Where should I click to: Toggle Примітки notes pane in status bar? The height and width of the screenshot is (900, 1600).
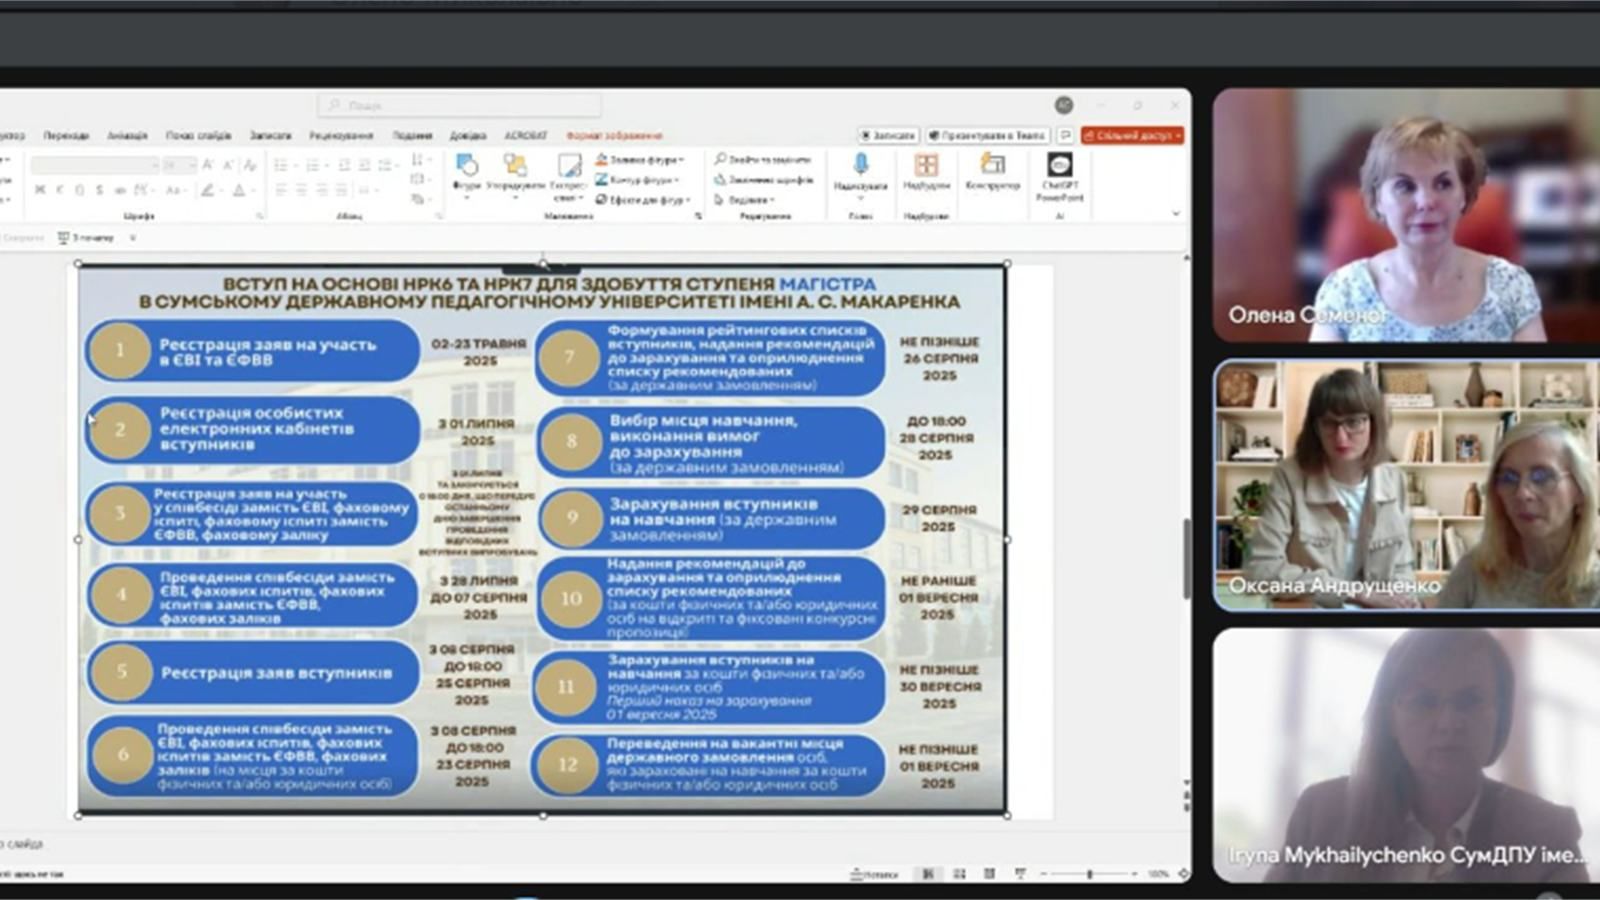coord(874,874)
